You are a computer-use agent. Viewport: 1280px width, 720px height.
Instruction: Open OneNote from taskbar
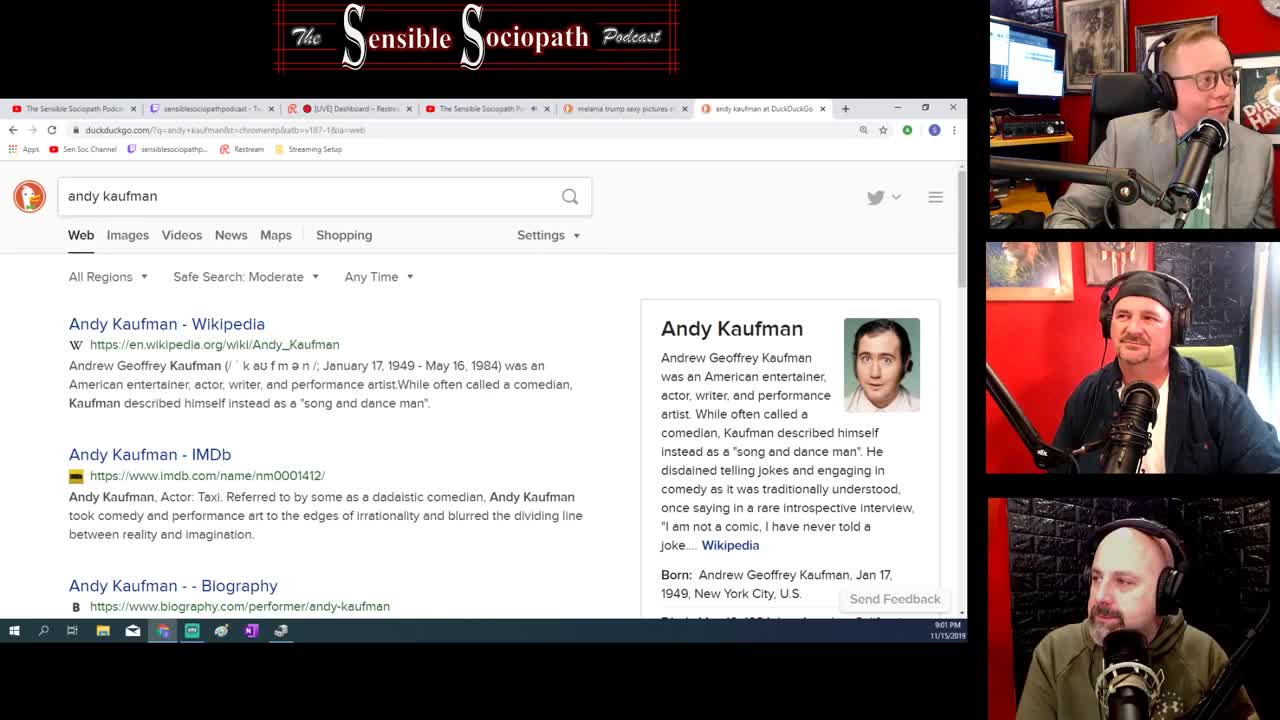251,631
